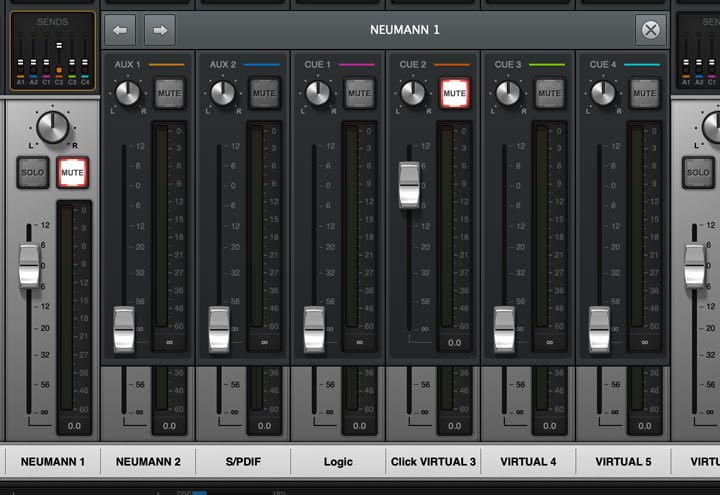This screenshot has height=495, width=720.
Task: Select the VIRTUAL 4 channel name
Action: click(528, 461)
